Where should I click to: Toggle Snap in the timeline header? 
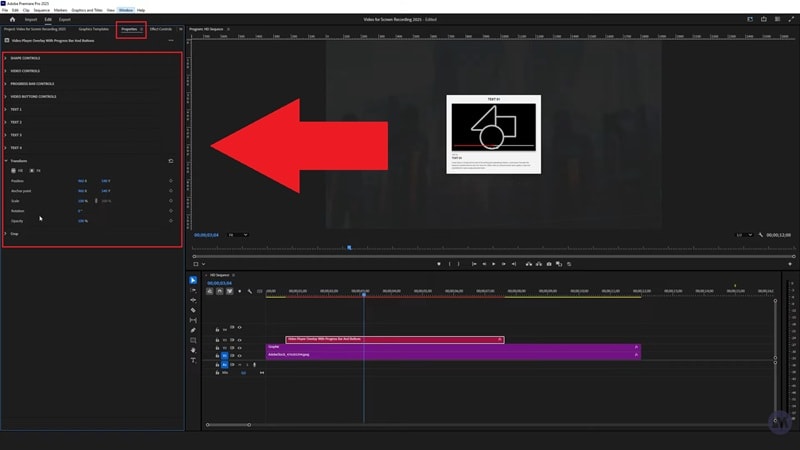(219, 291)
